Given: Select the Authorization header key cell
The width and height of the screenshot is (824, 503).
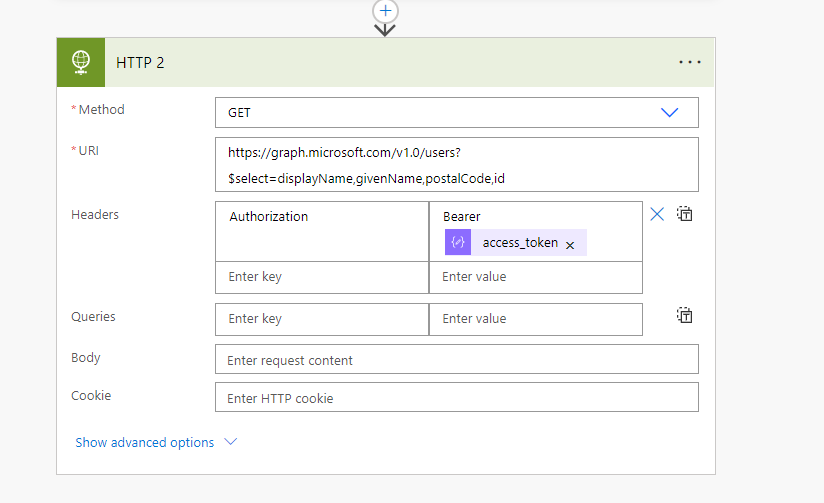Looking at the screenshot, I should (321, 231).
